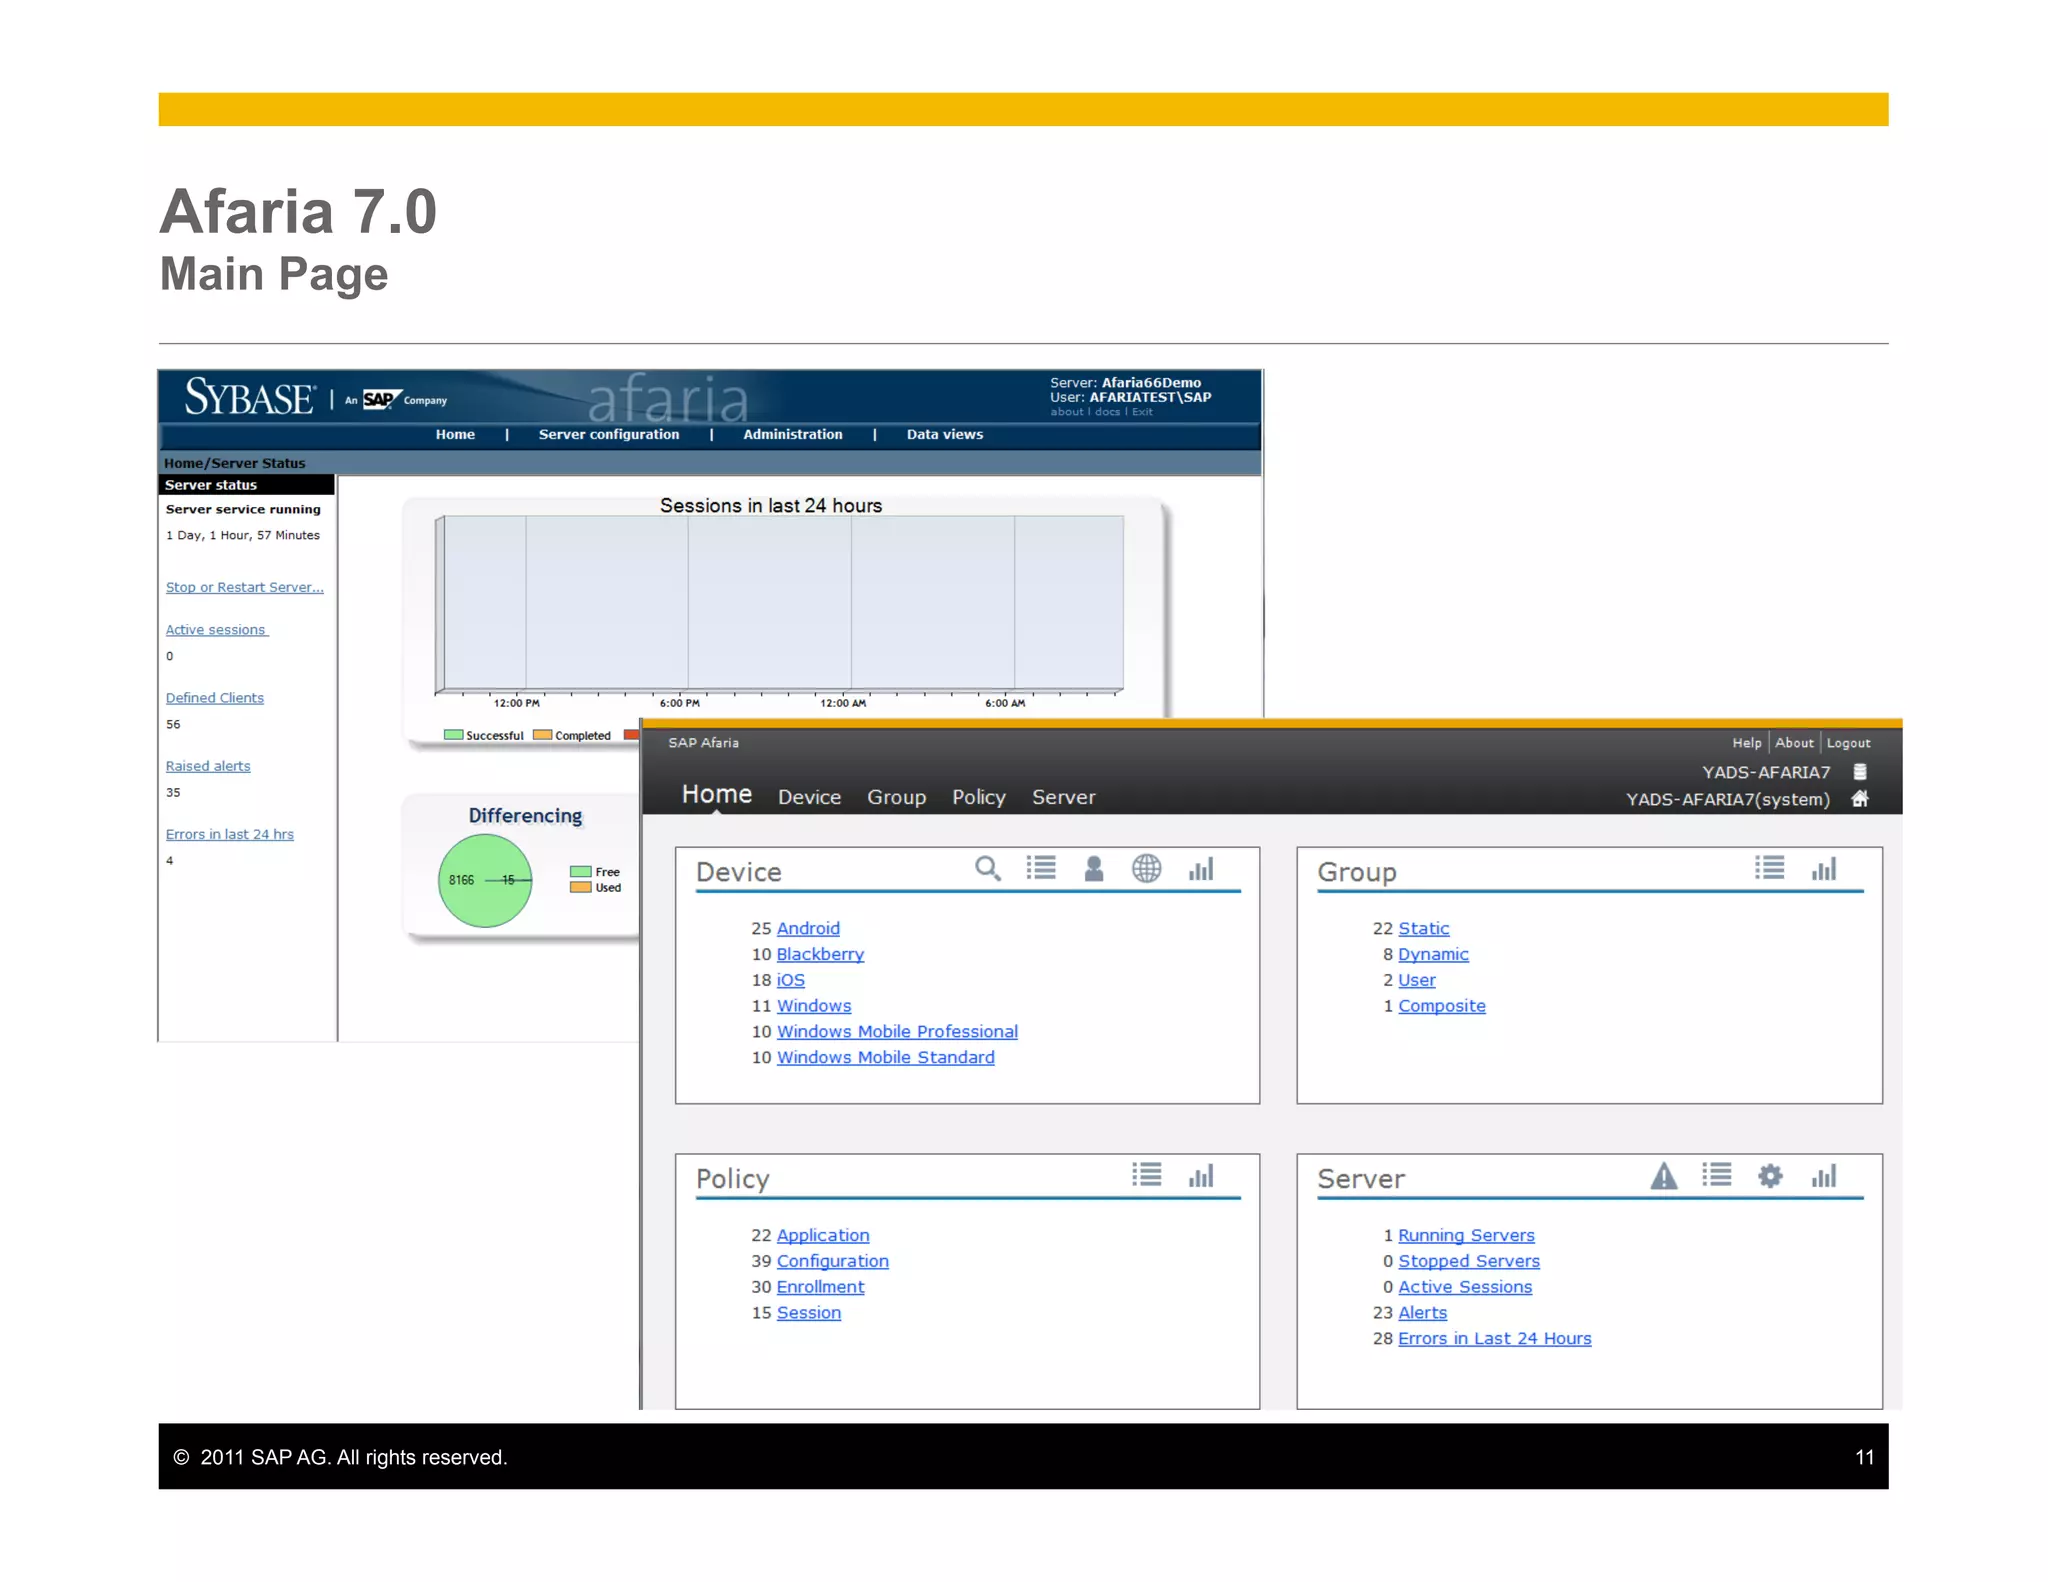Viewport: 2048px width, 1582px height.
Task: Click Stop or Restart Server link
Action: click(x=244, y=587)
